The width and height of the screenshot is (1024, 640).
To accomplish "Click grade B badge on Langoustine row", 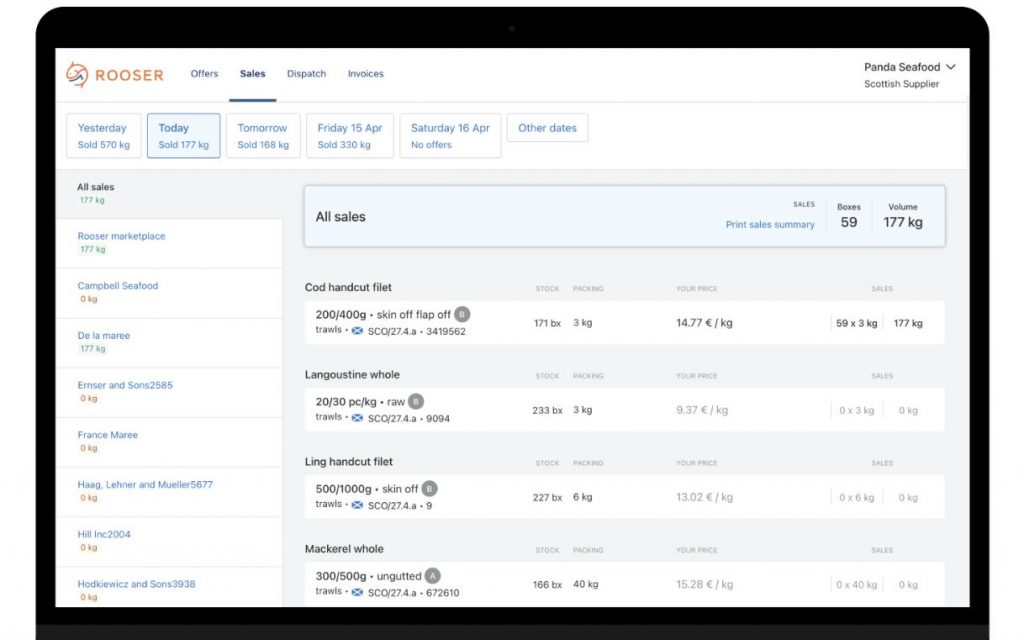I will pos(416,401).
